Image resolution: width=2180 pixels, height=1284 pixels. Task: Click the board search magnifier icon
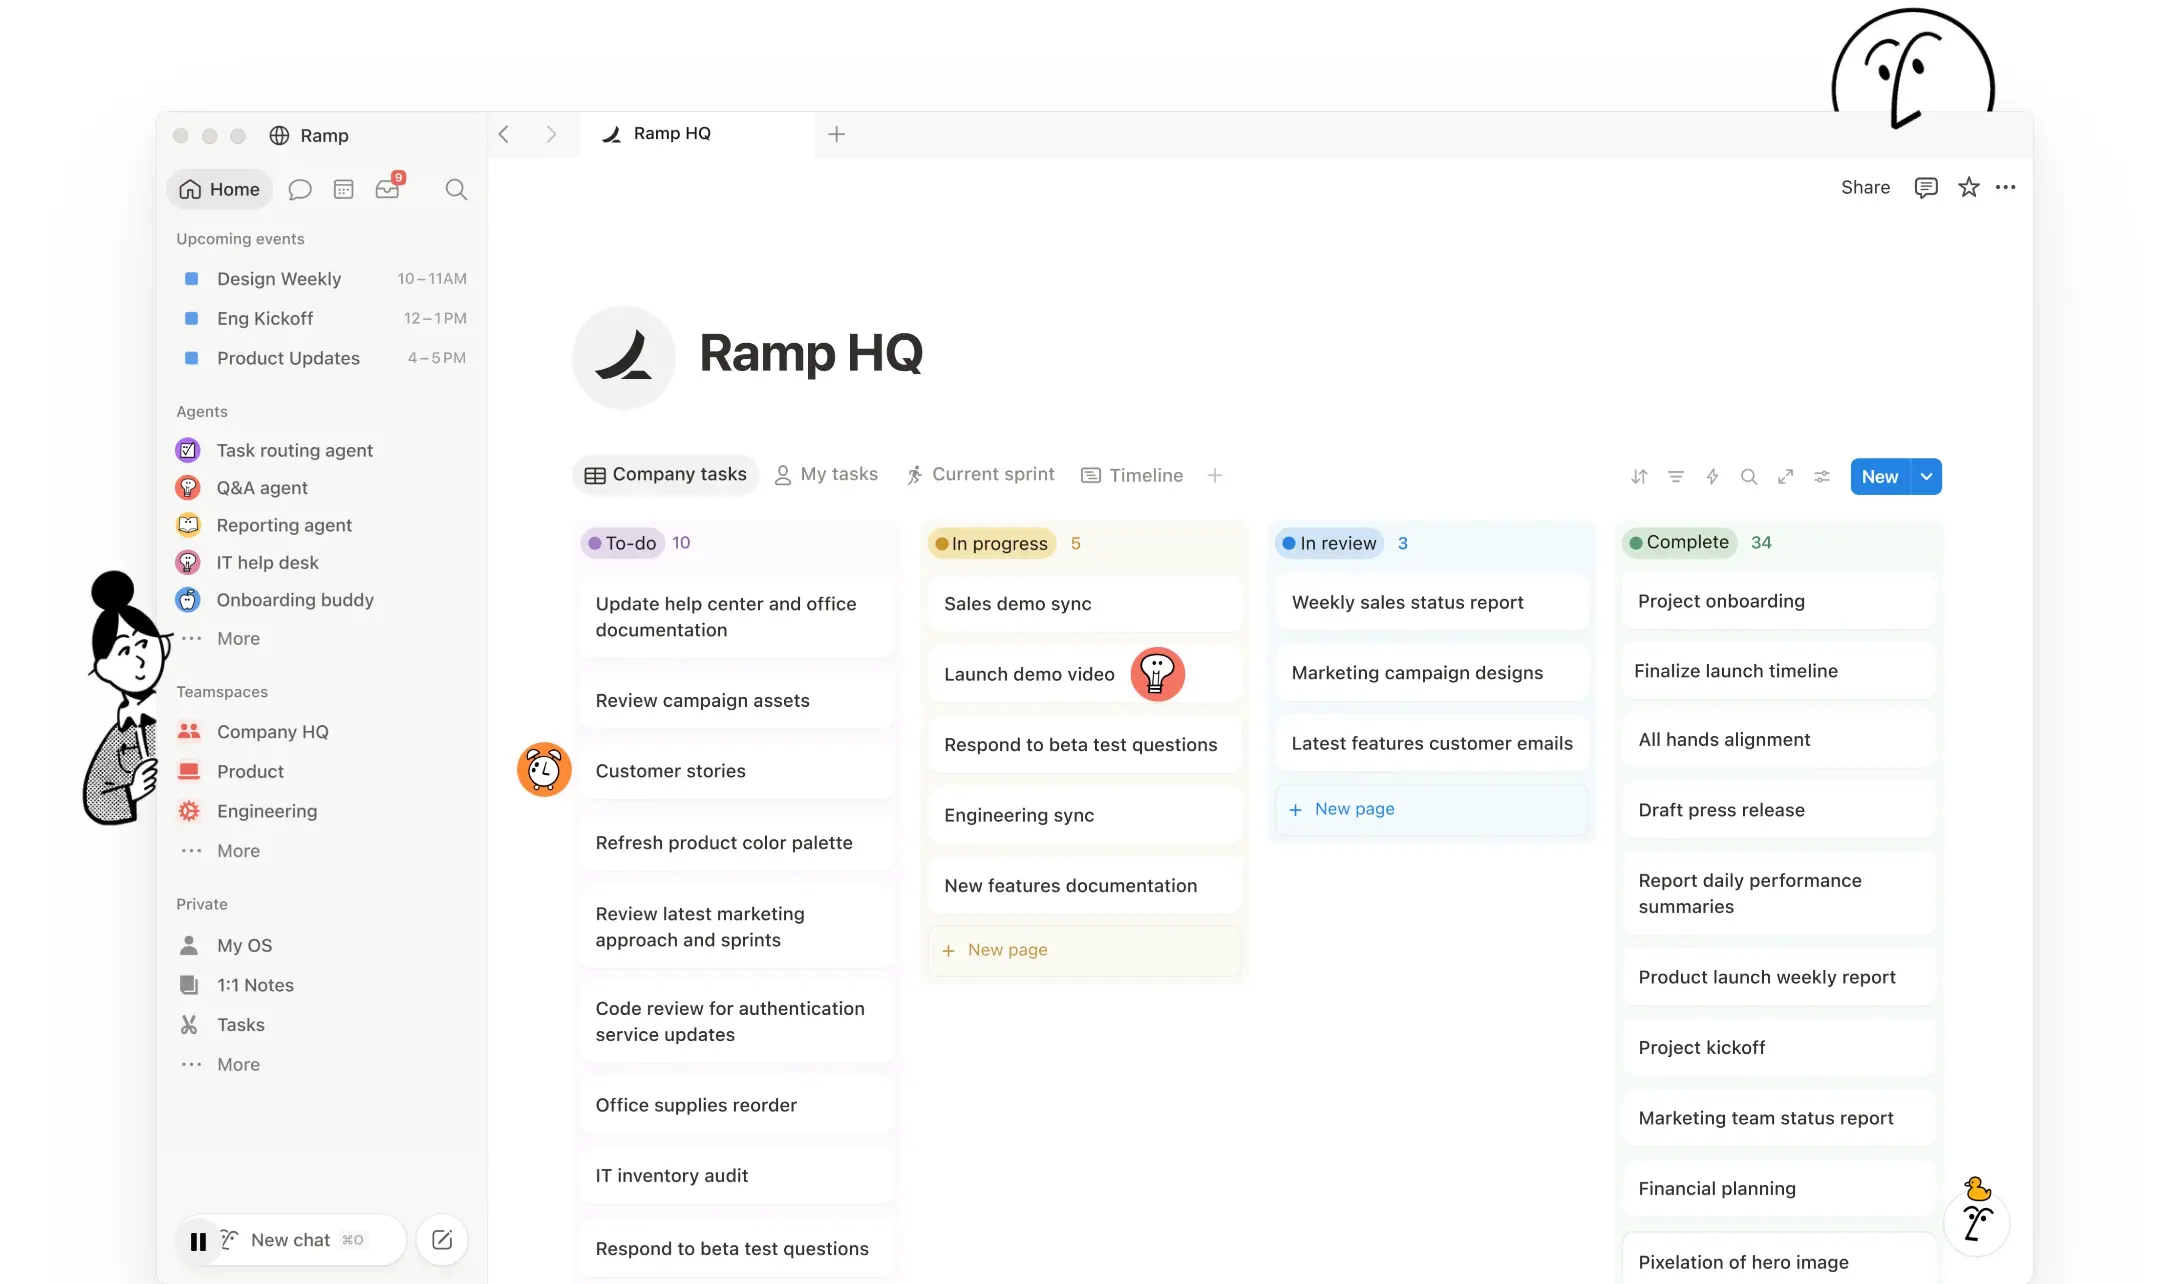[1749, 477]
